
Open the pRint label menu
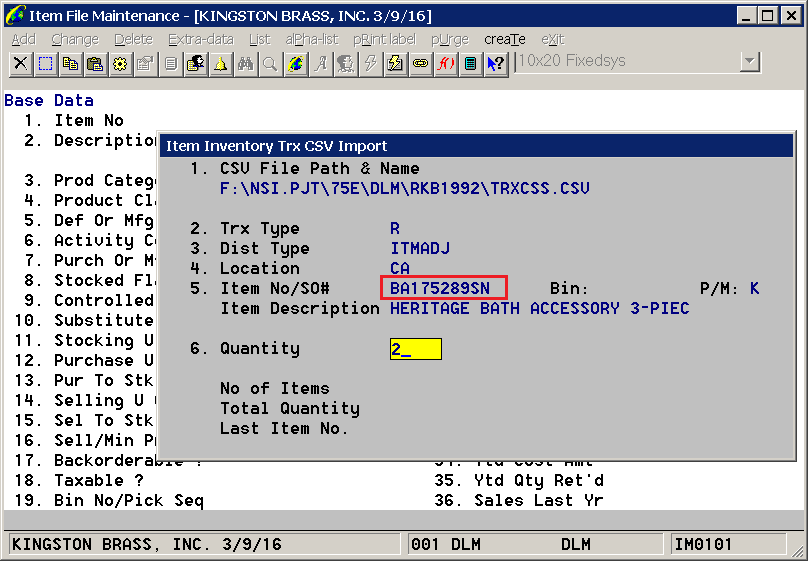384,40
